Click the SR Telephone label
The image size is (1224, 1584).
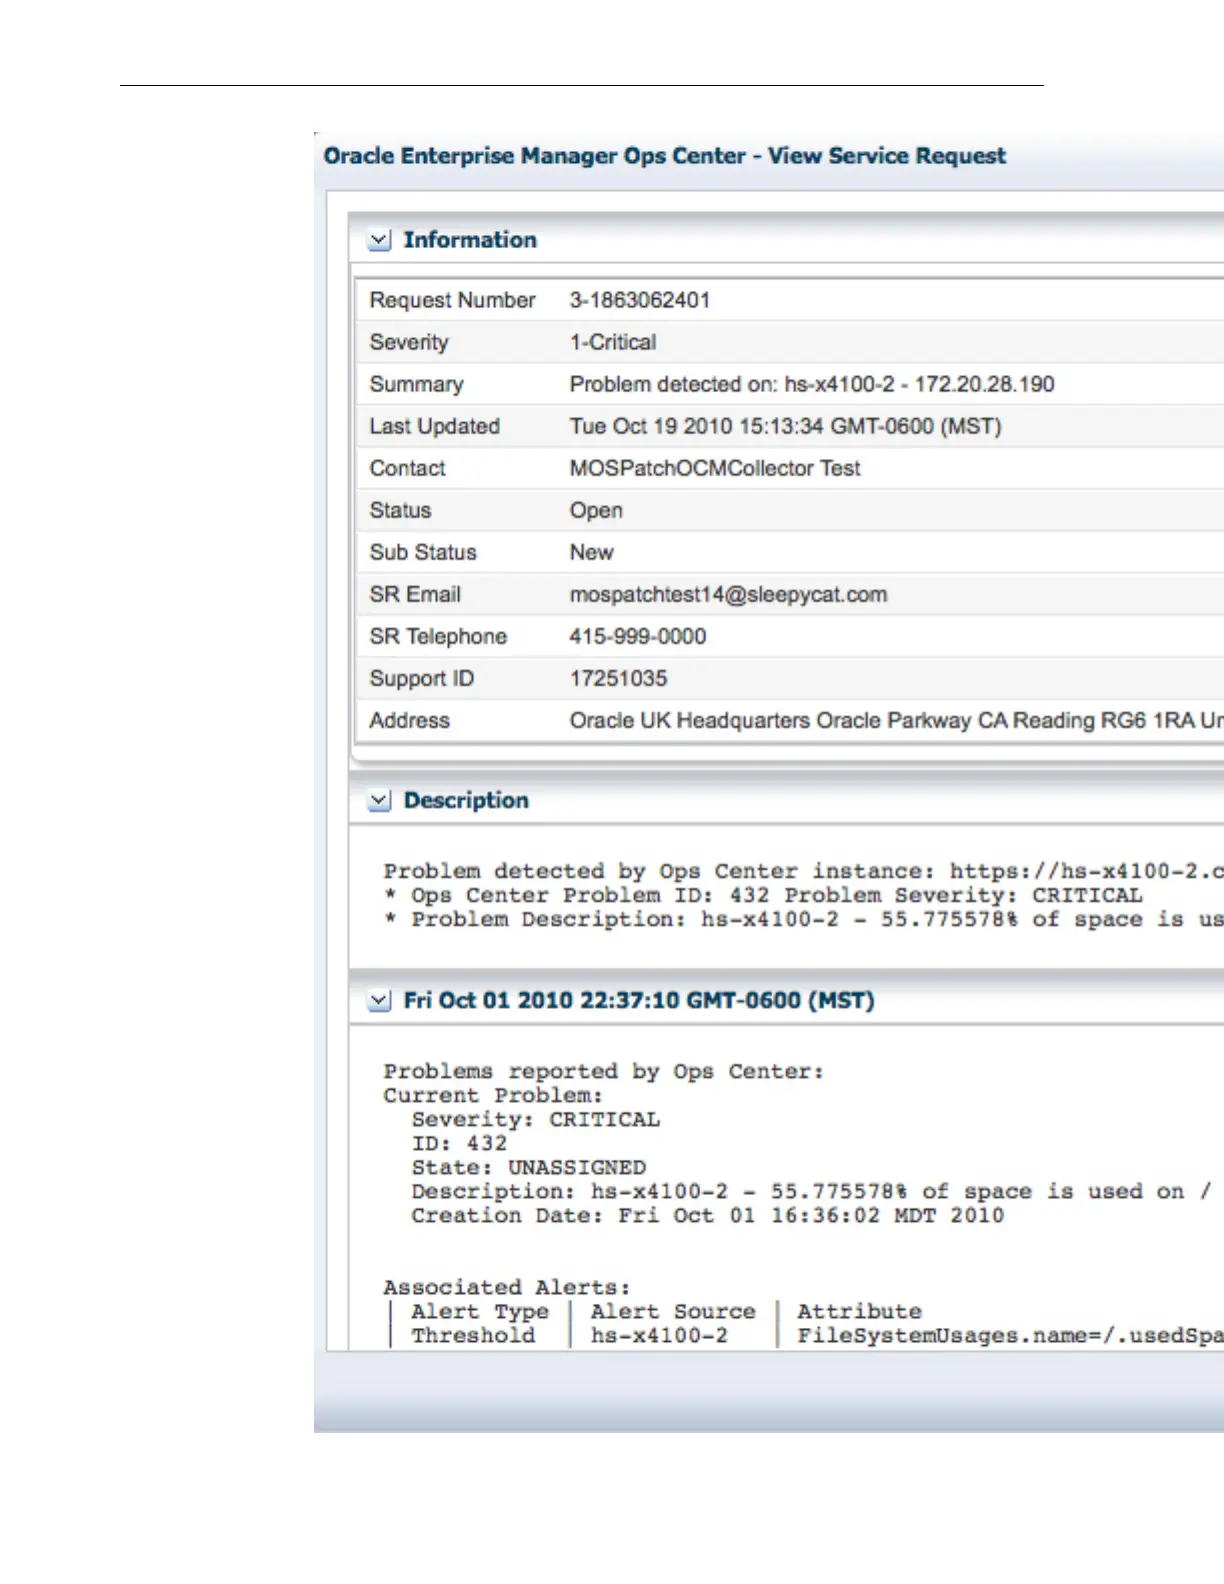click(x=438, y=636)
